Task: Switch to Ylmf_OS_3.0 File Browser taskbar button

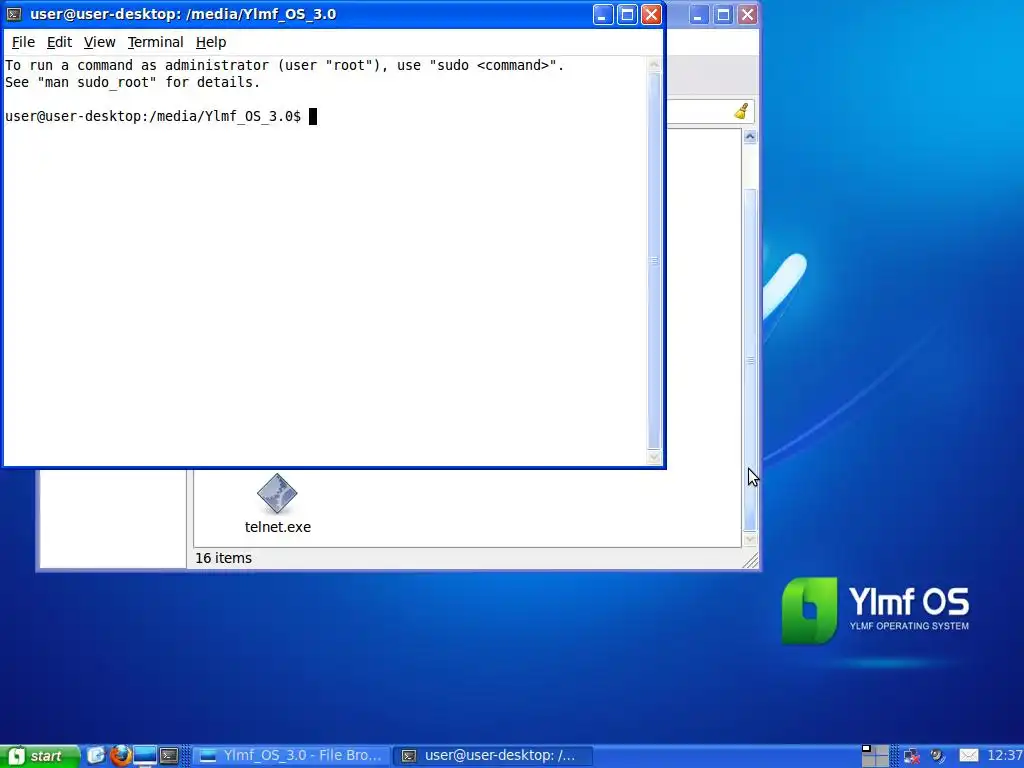Action: pyautogui.click(x=291, y=756)
